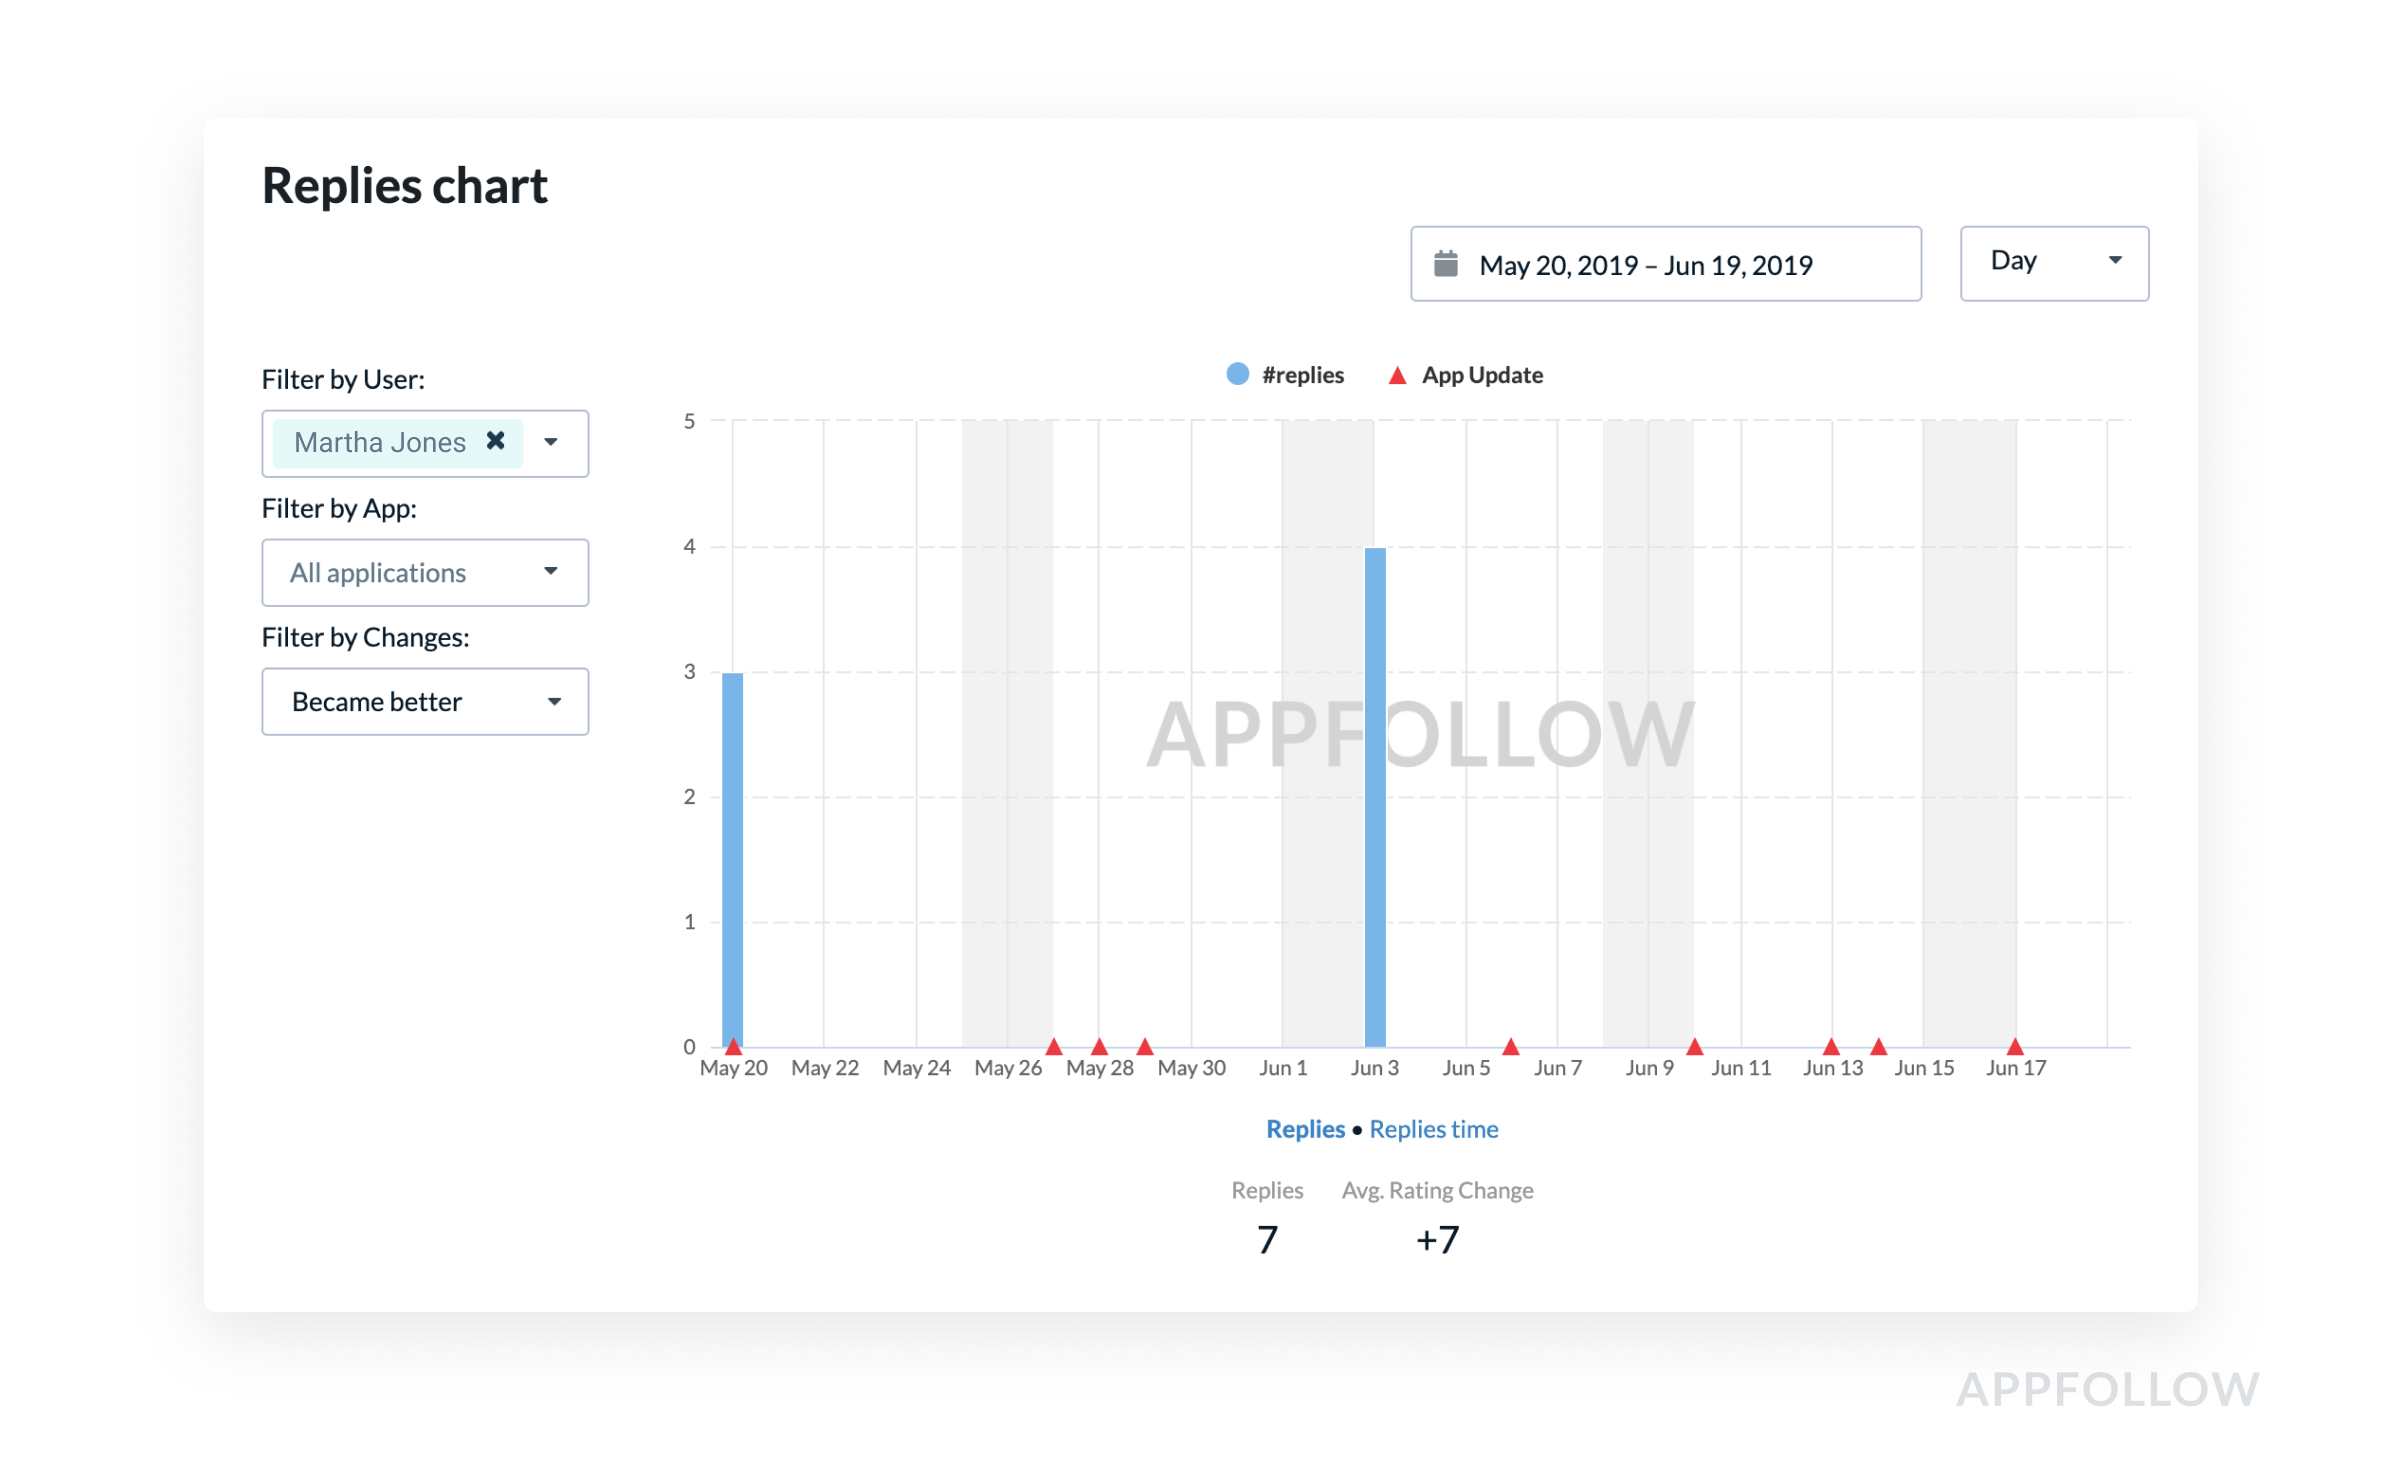
Task: Open the Day granularity dropdown
Action: [2053, 262]
